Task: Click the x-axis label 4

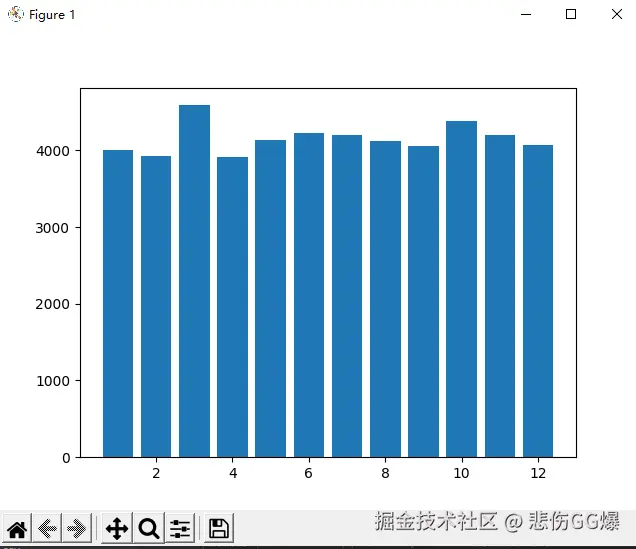Action: point(233,473)
